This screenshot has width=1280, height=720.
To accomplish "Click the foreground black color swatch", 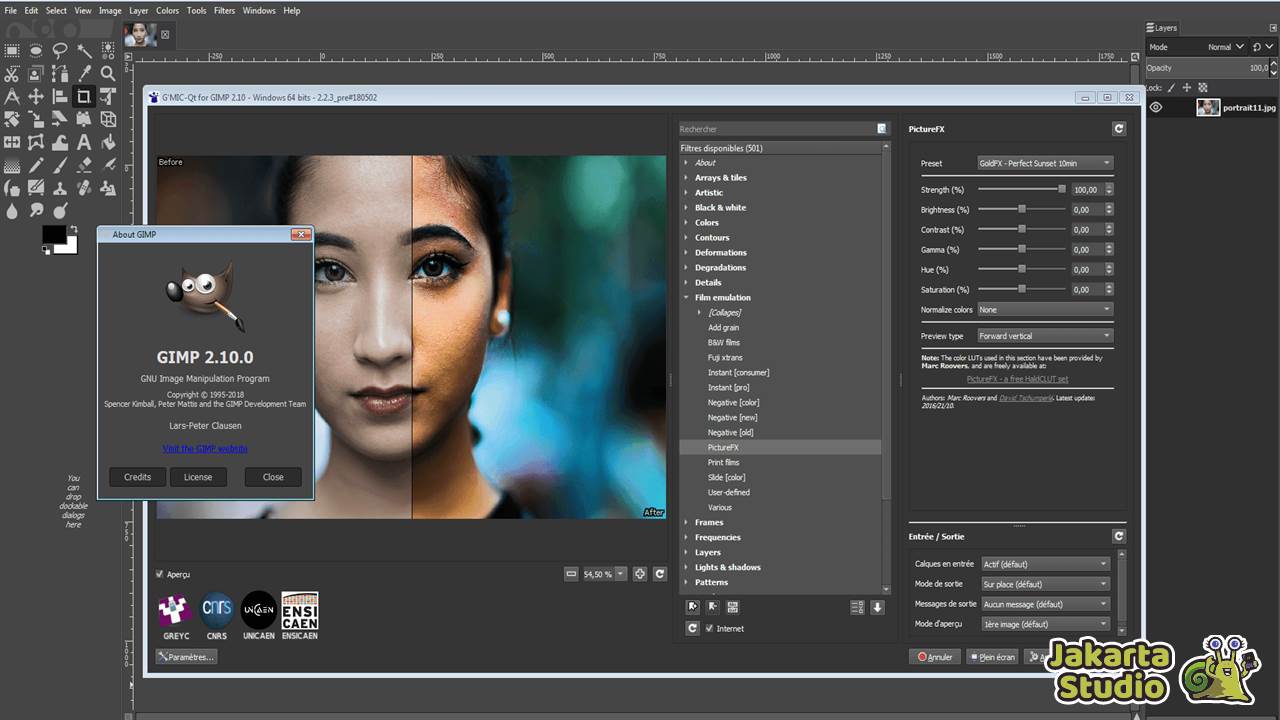I will tap(53, 235).
